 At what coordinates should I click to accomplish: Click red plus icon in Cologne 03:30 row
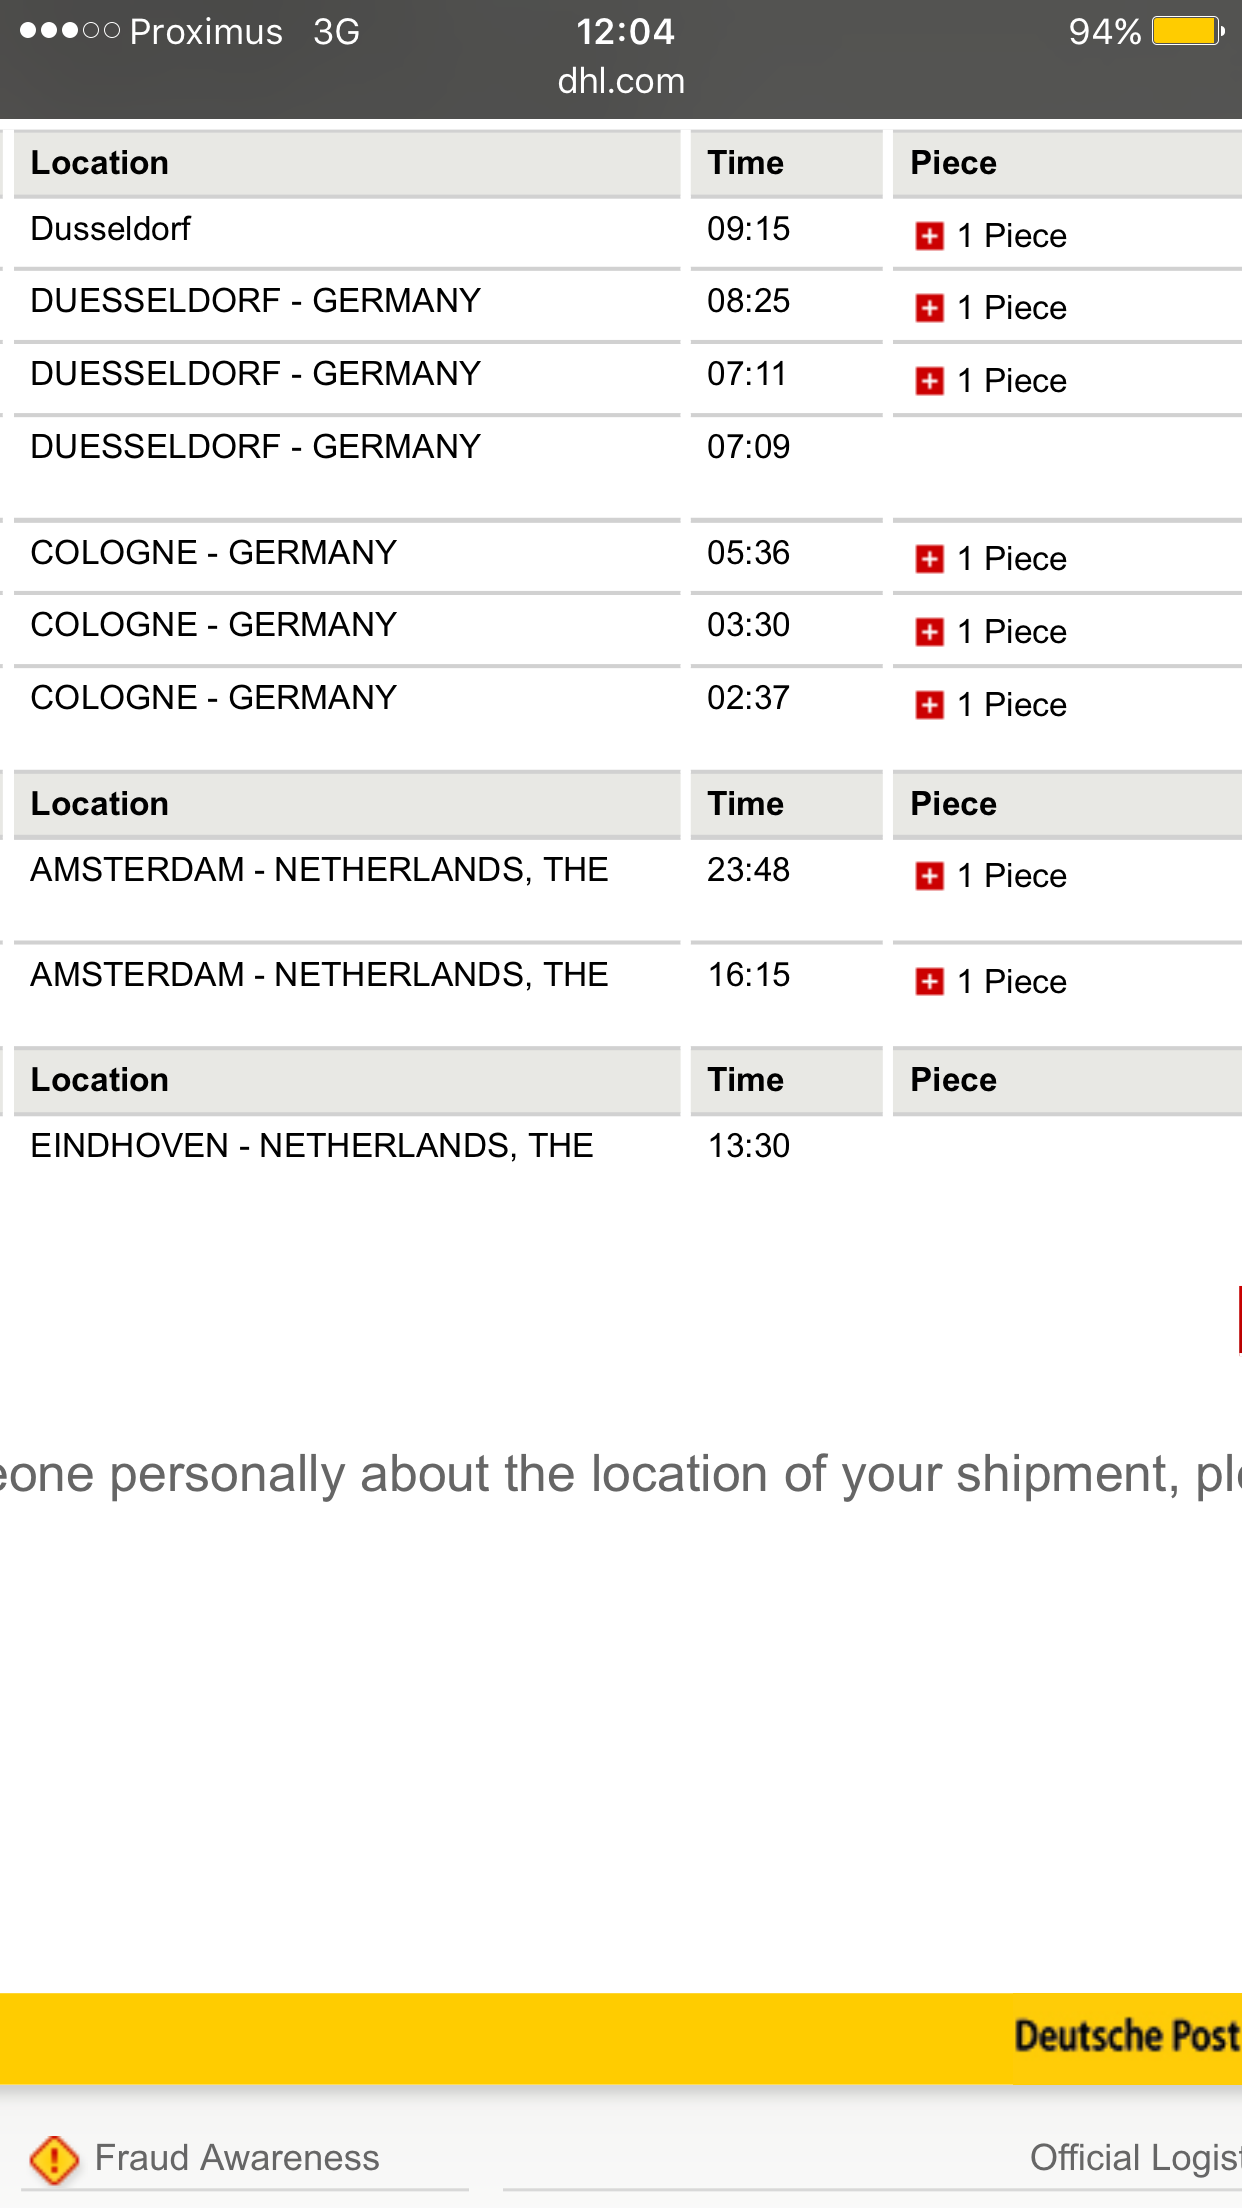(929, 632)
